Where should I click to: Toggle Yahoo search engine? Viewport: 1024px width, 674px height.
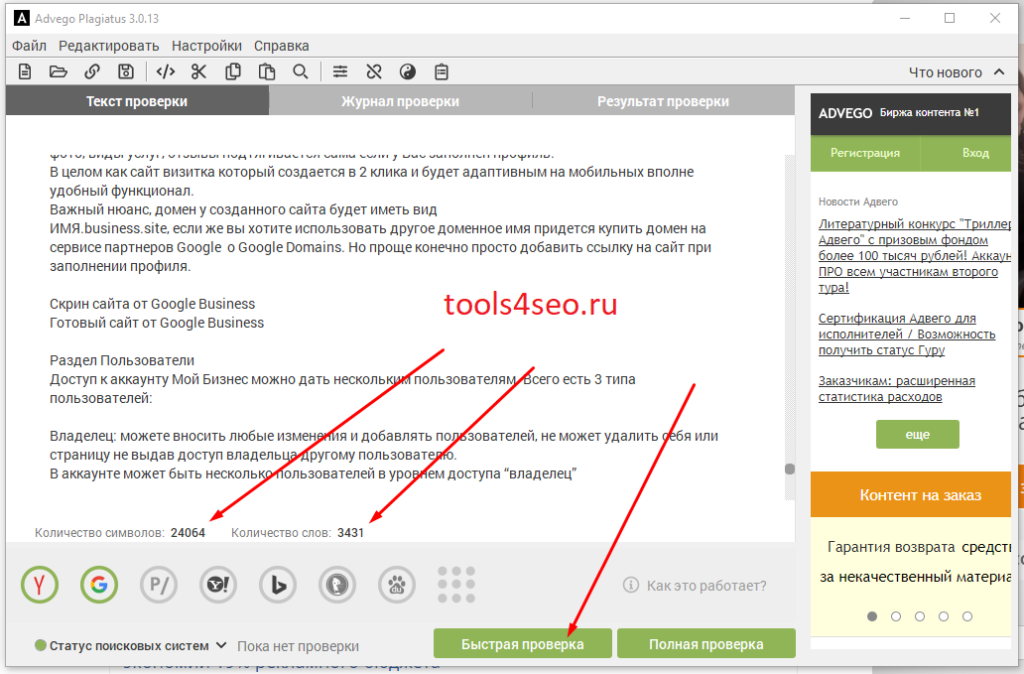tap(218, 585)
